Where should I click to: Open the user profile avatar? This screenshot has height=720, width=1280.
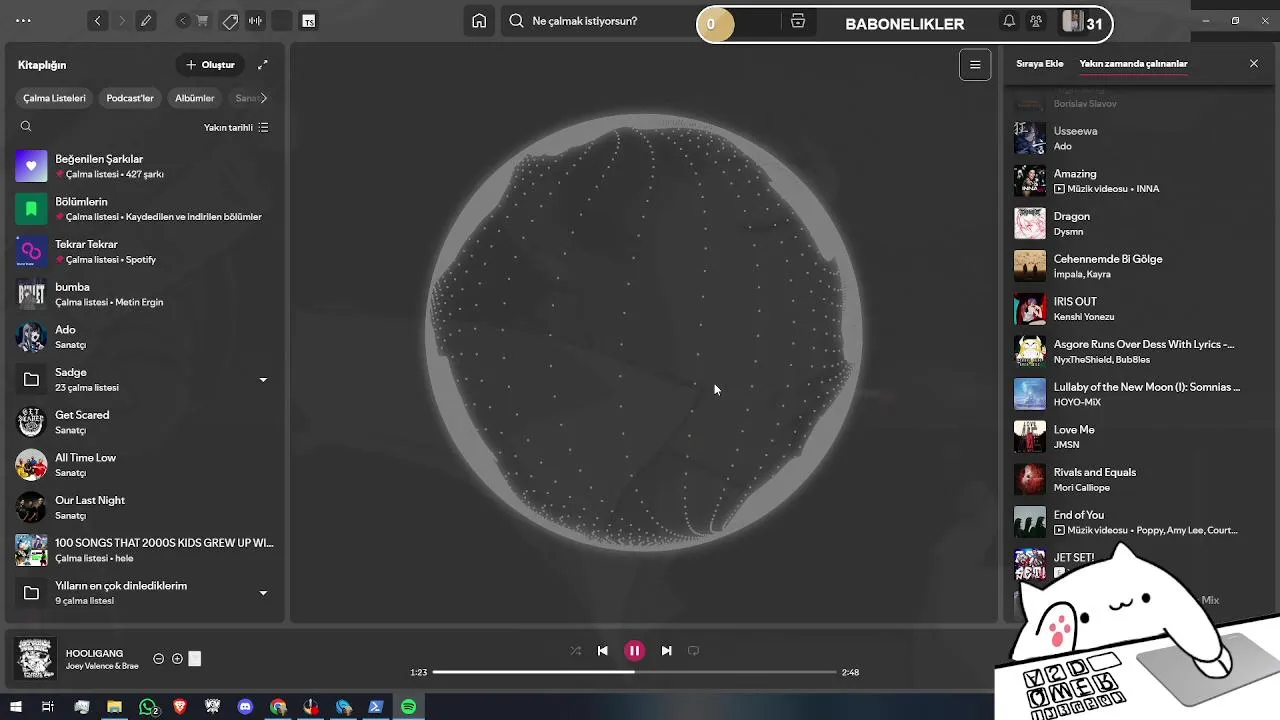click(1072, 22)
